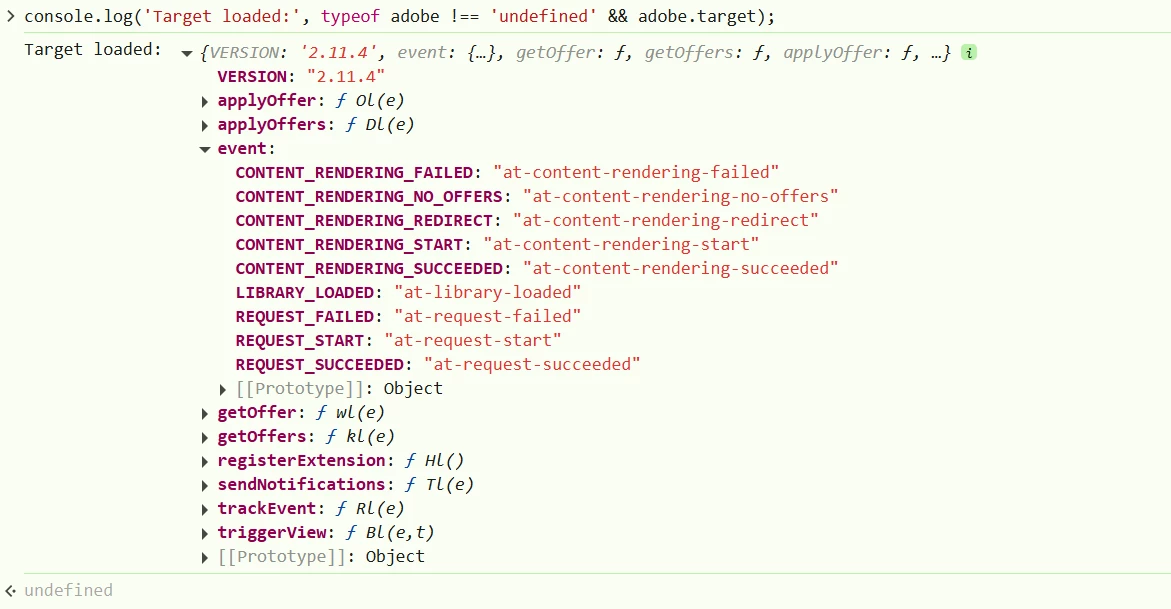Expand the trackEvent function entry
1171x609 pixels.
pos(205,509)
